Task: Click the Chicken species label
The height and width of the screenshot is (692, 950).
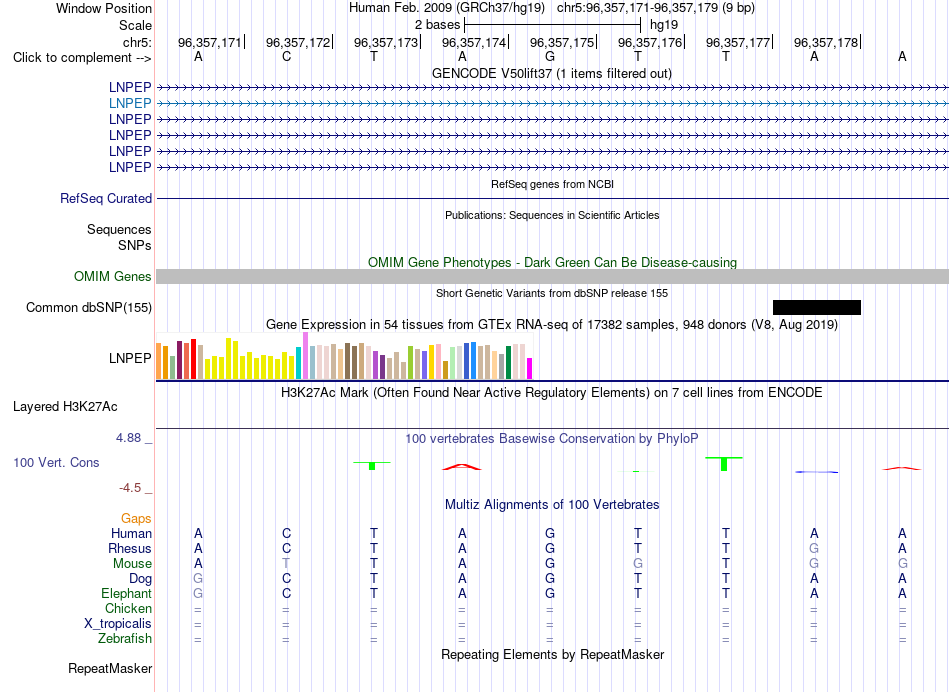Action: coord(128,608)
